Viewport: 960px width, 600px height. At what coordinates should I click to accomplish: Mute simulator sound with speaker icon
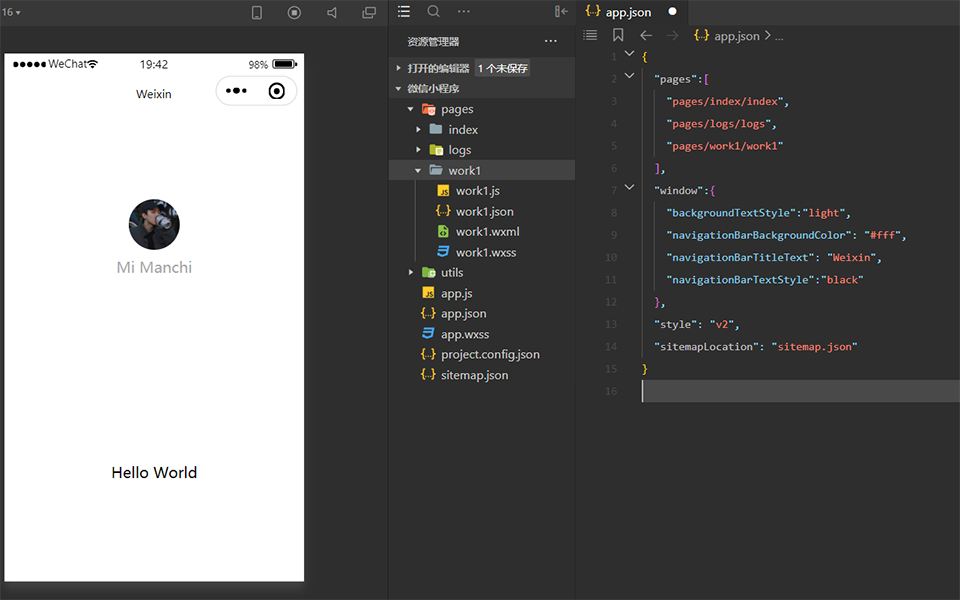(x=332, y=12)
